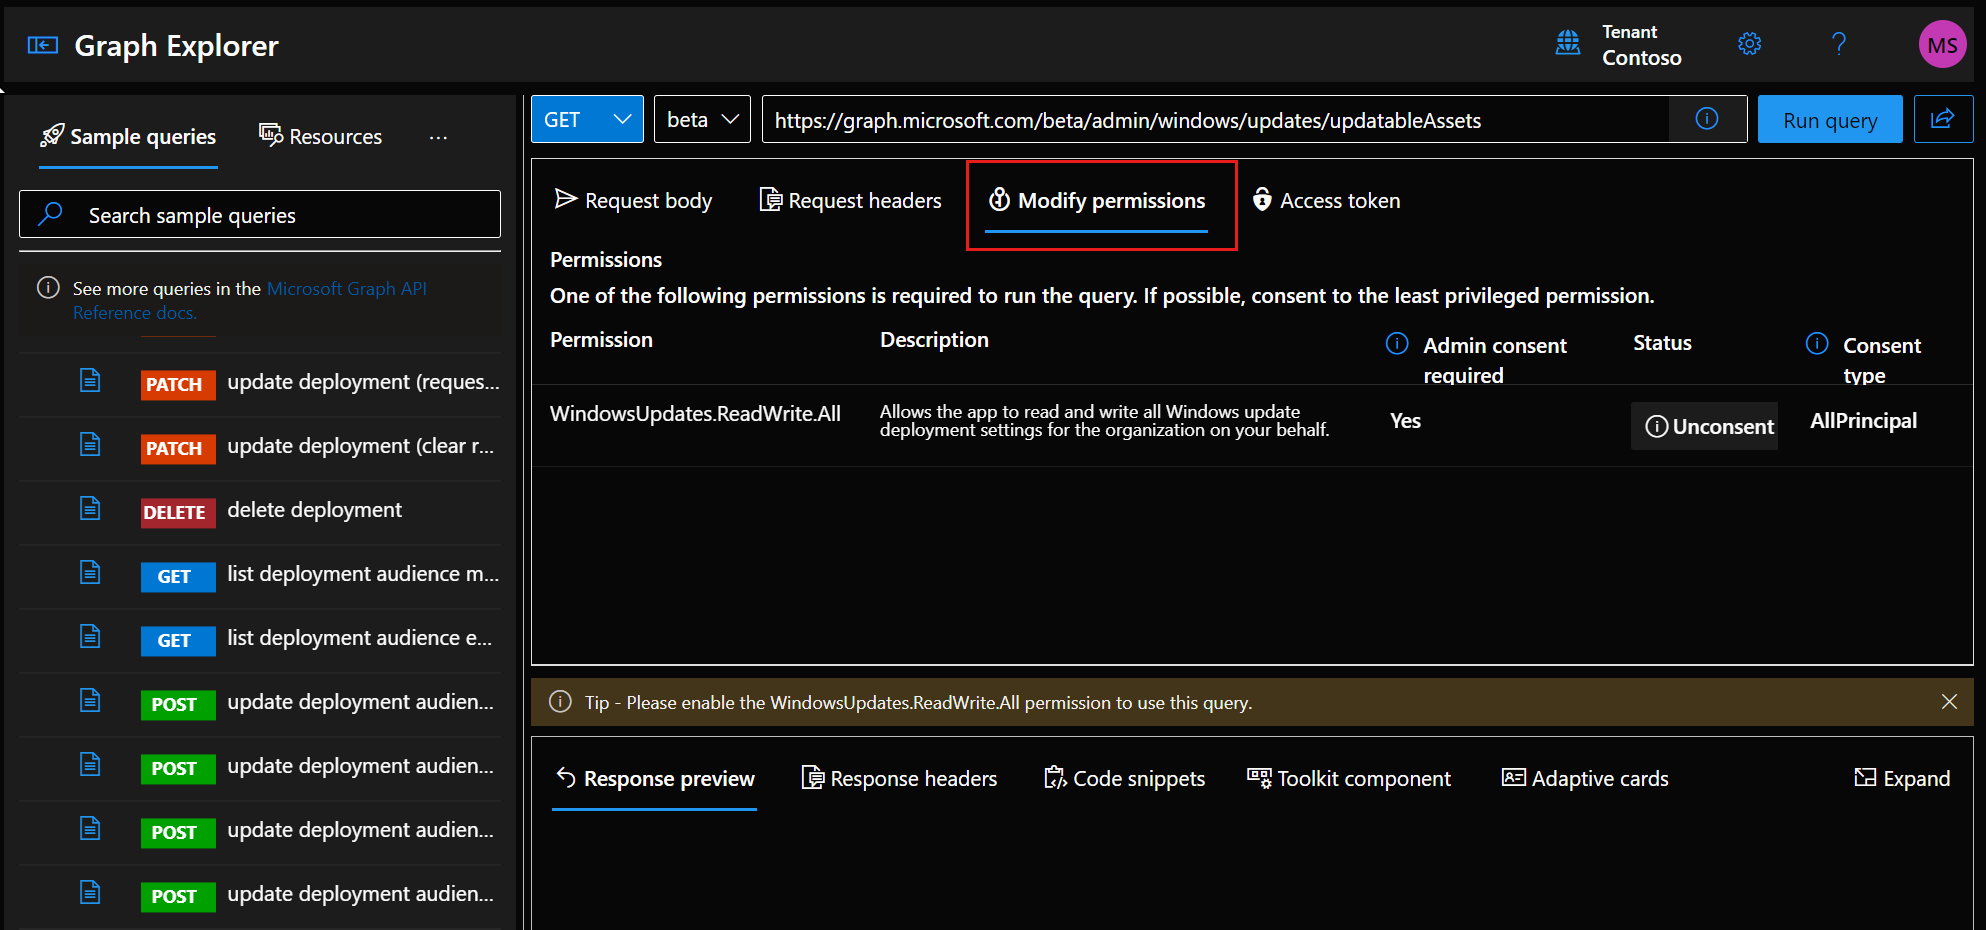Open the GET HTTP method dropdown

pos(587,120)
